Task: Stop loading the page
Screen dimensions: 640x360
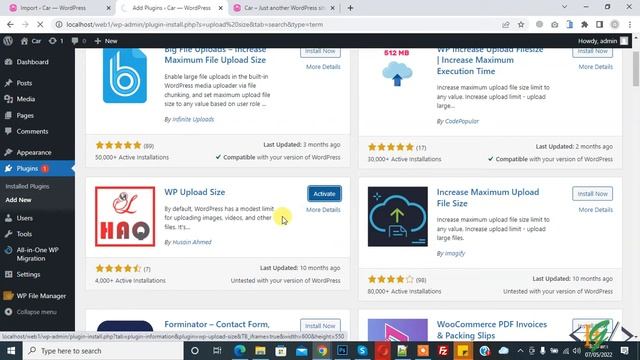Action: pyautogui.click(x=40, y=24)
